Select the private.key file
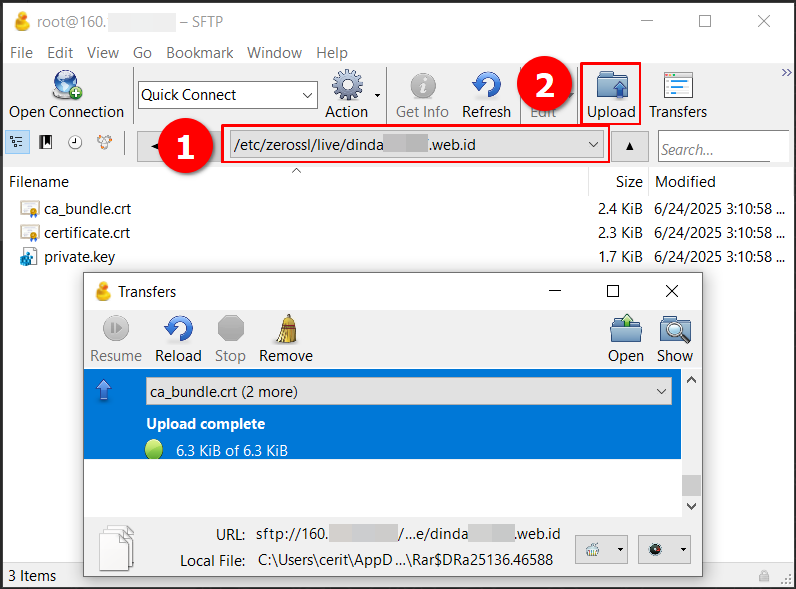The height and width of the screenshot is (589, 796). pyautogui.click(x=79, y=257)
